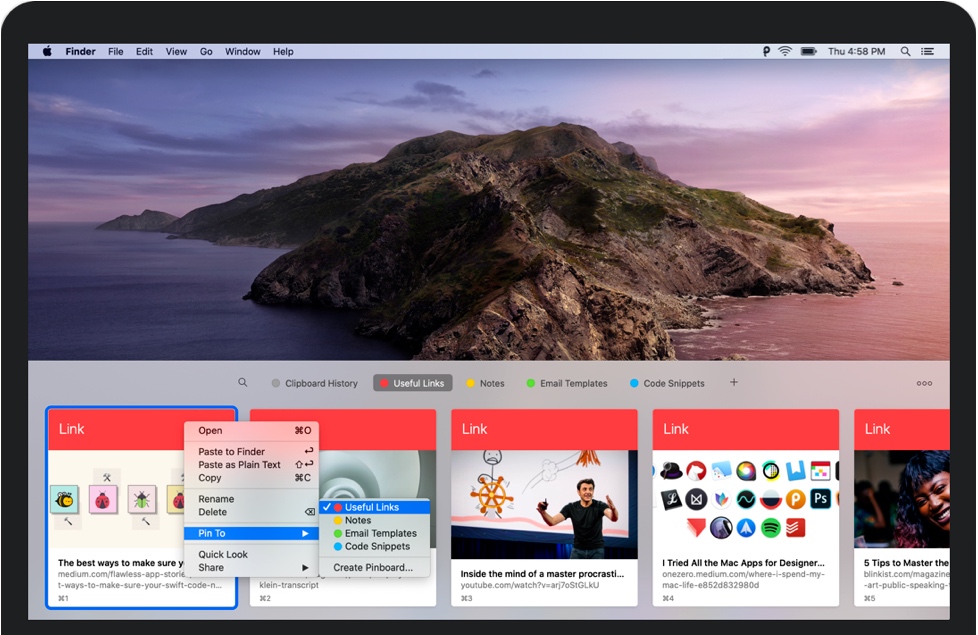
Task: Click the battery status icon
Action: point(808,52)
